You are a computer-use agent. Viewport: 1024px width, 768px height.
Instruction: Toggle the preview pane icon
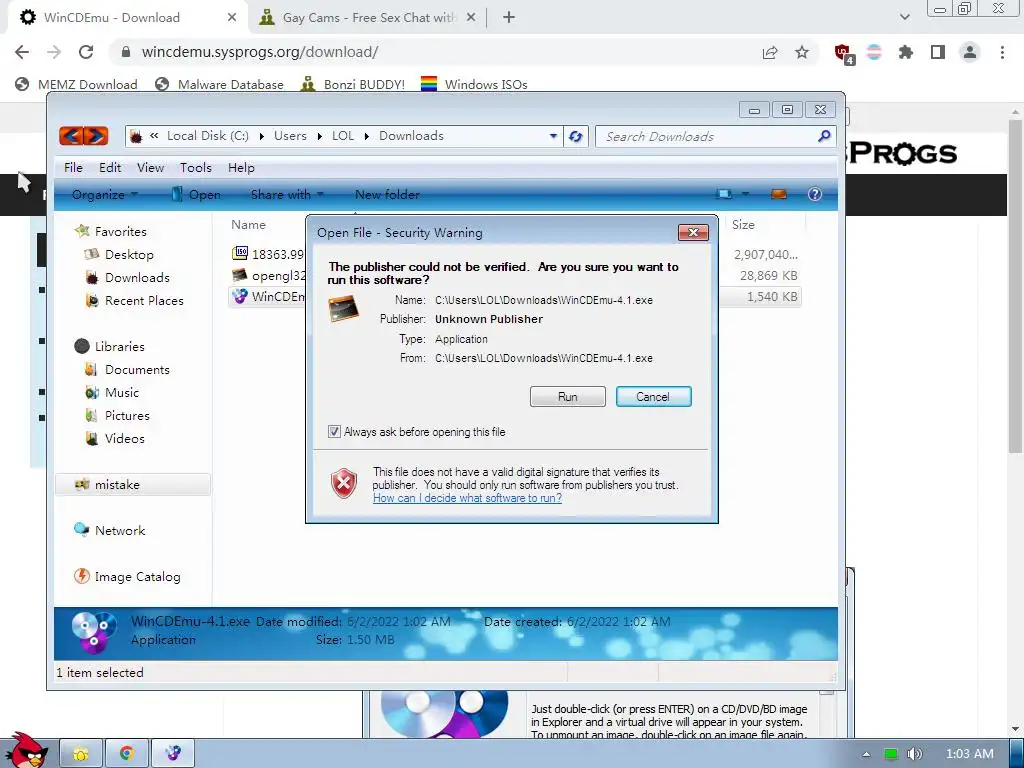click(778, 195)
